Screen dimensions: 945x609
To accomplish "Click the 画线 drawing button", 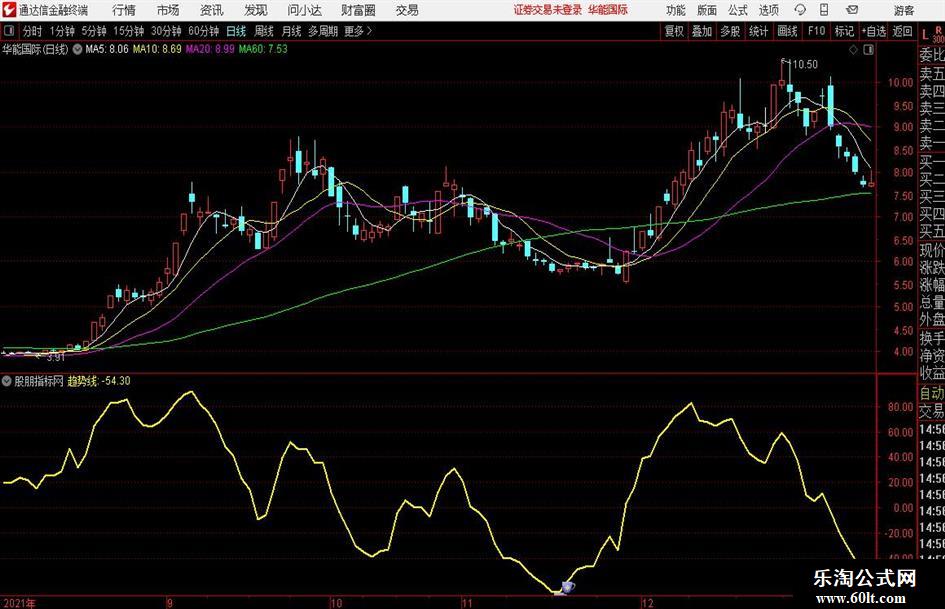I will [787, 31].
